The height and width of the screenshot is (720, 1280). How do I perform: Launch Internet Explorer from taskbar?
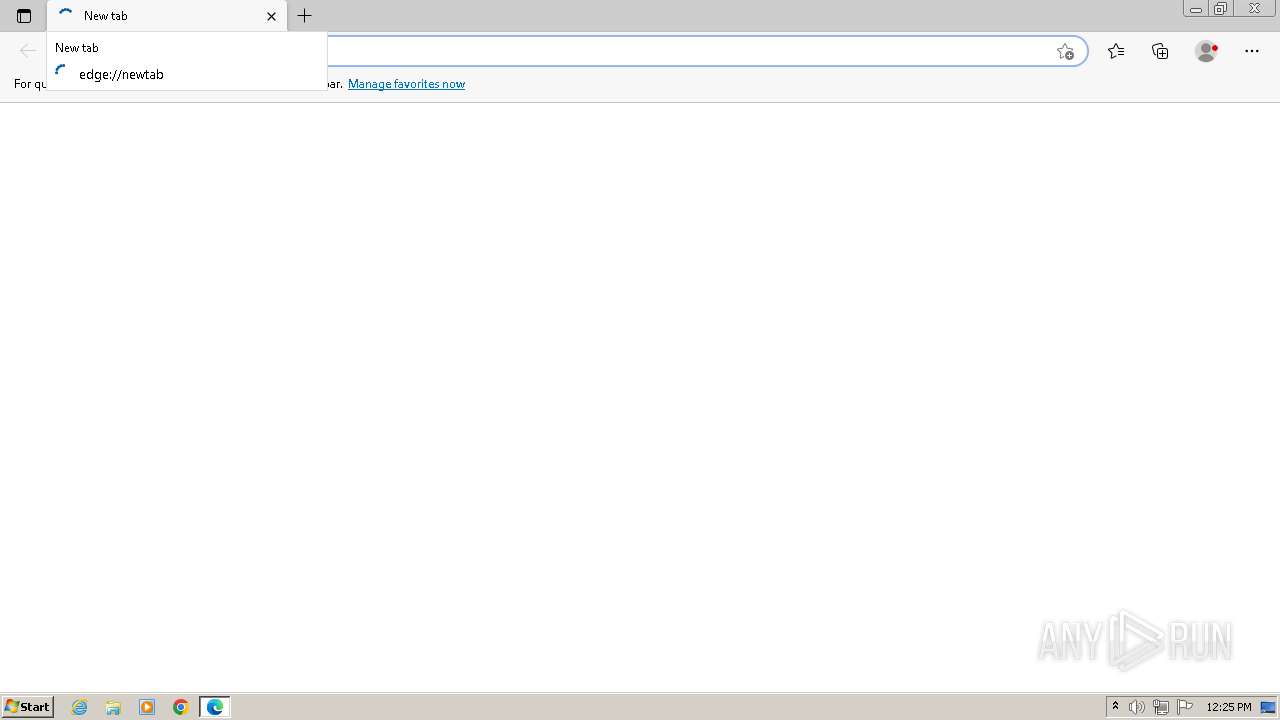point(79,707)
